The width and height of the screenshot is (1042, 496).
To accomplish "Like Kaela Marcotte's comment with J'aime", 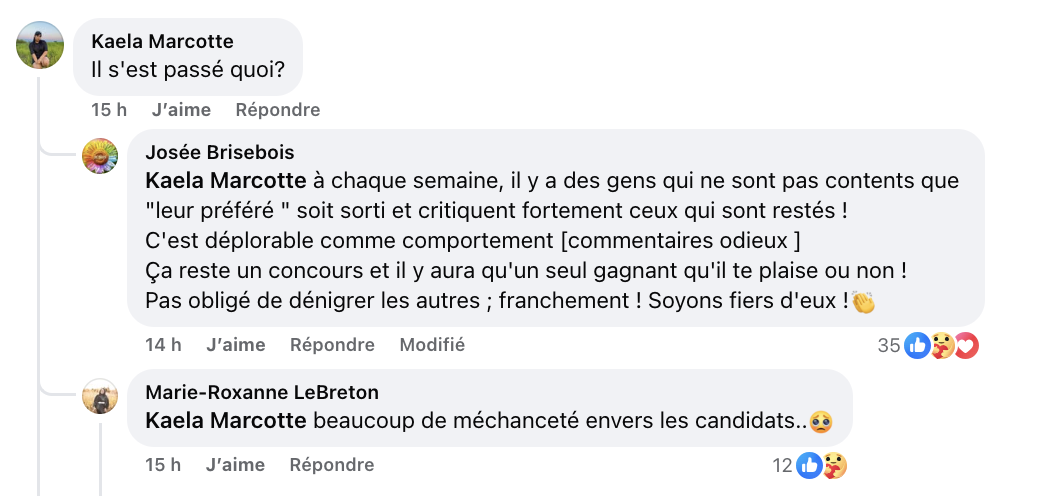I will 181,110.
